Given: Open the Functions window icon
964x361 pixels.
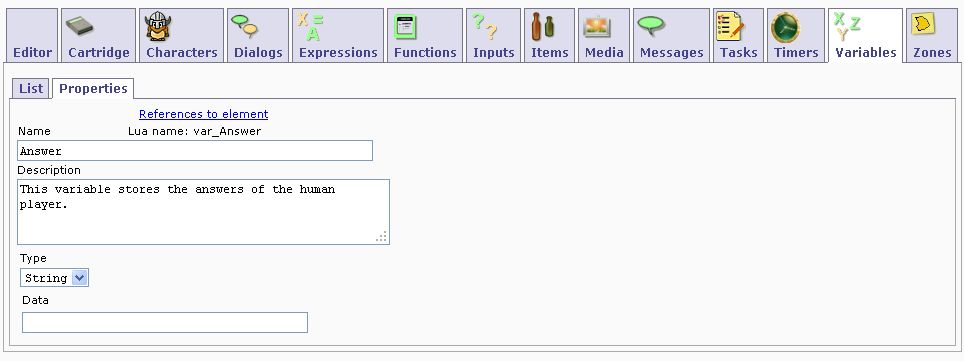Looking at the screenshot, I should [x=405, y=27].
